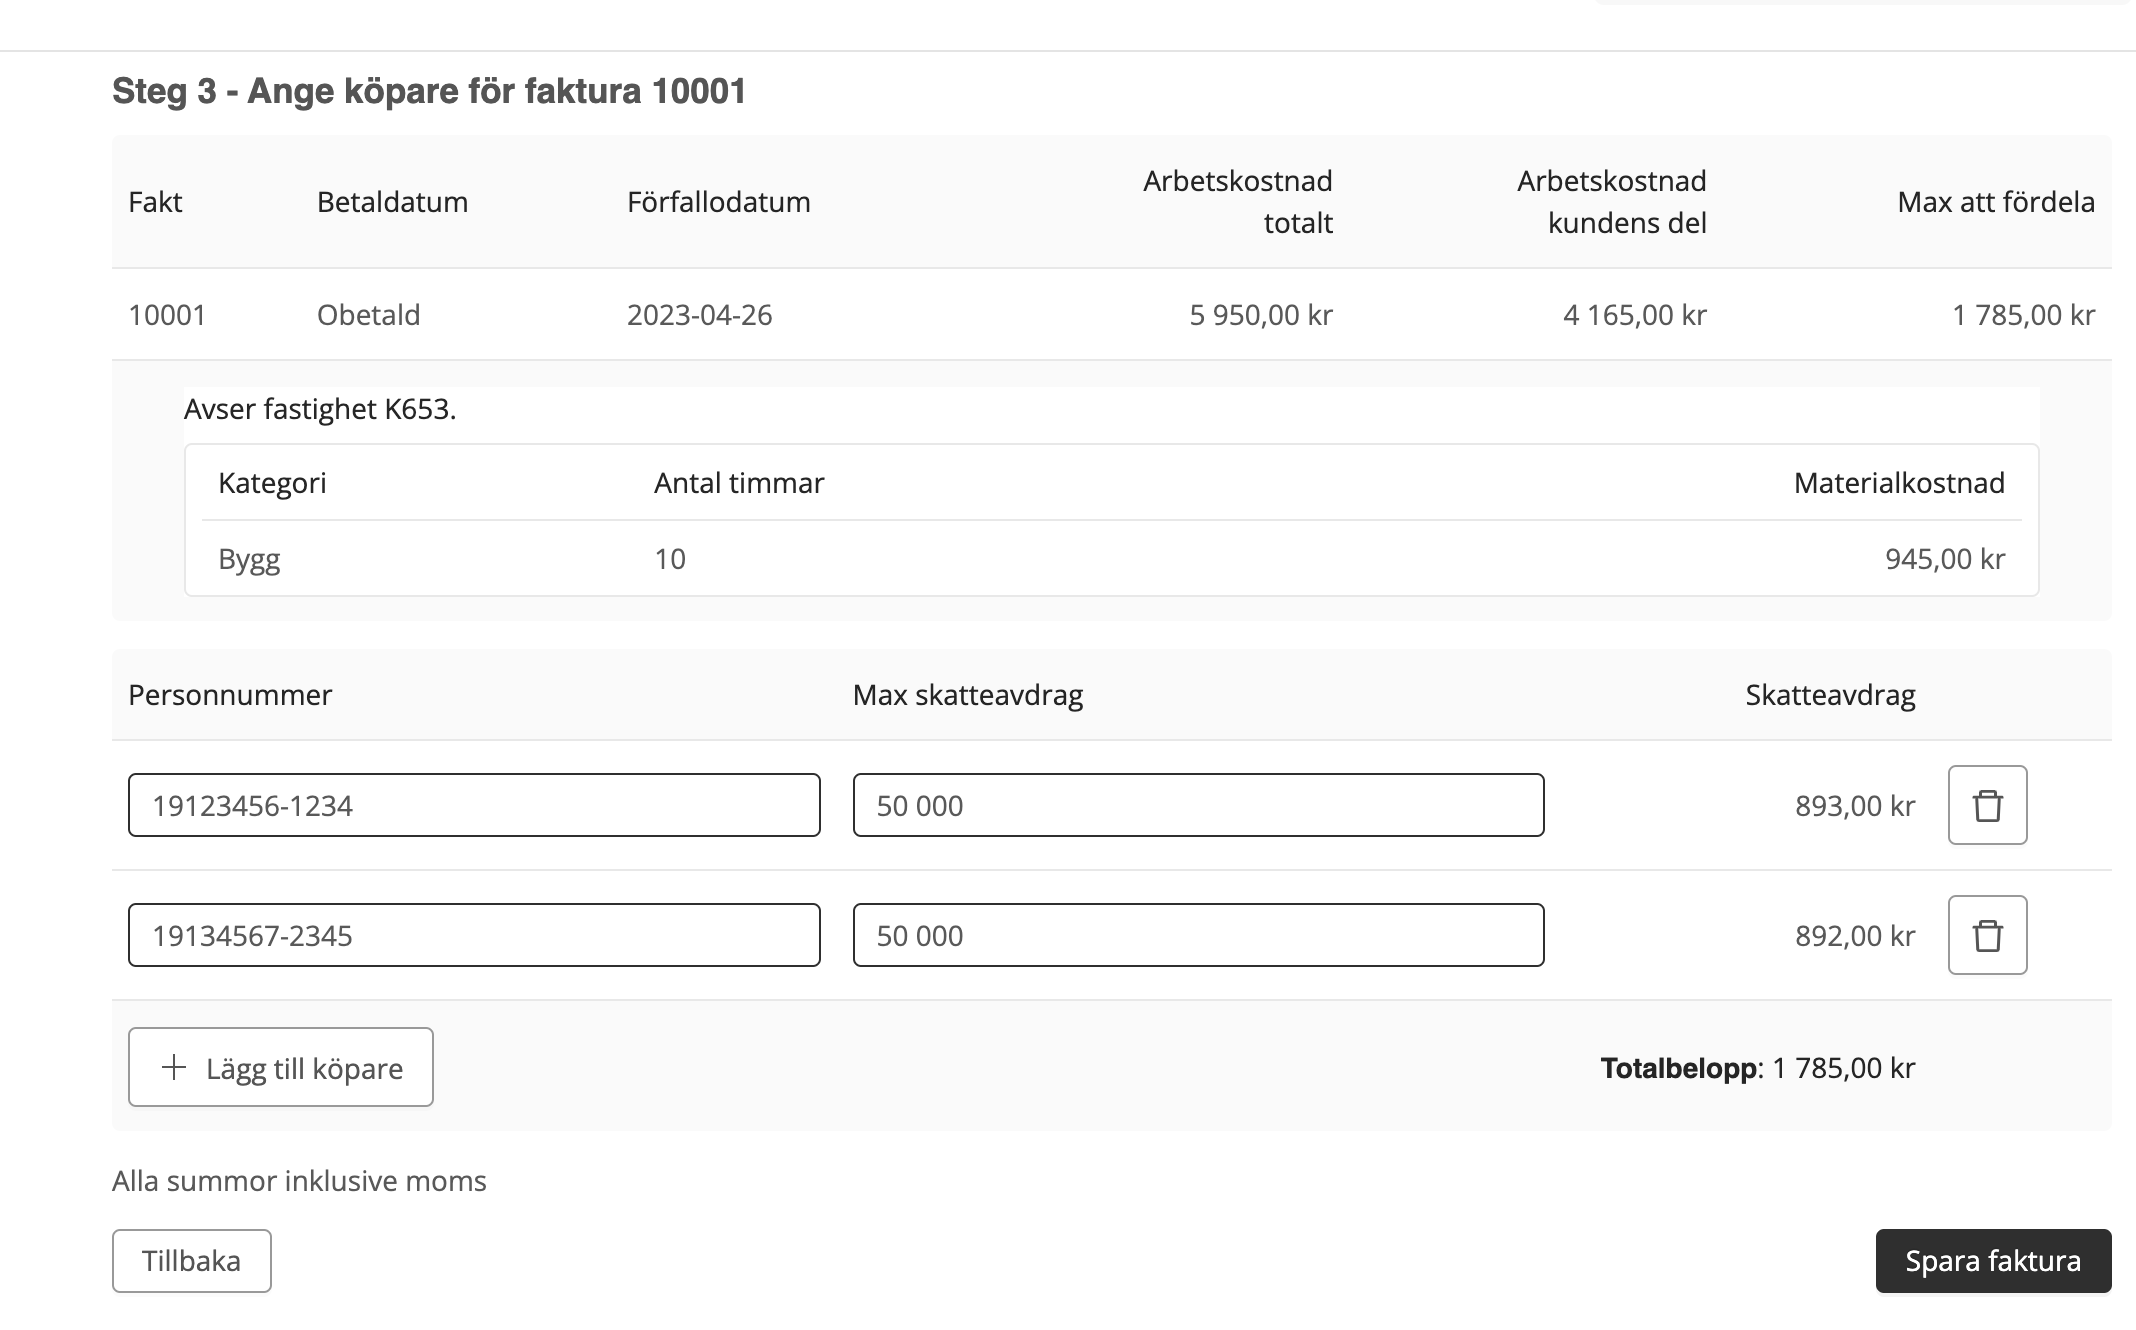Select the Betaldatum column header

[393, 202]
